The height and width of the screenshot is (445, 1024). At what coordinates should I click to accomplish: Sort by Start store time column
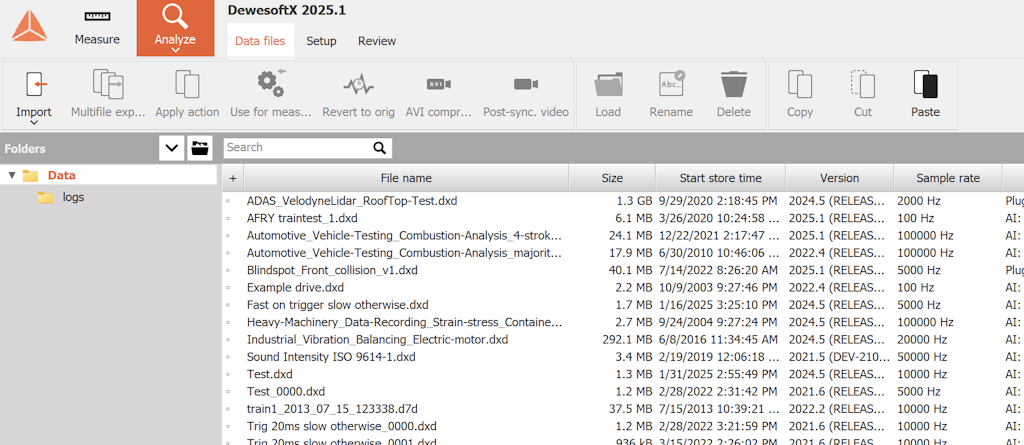click(720, 178)
